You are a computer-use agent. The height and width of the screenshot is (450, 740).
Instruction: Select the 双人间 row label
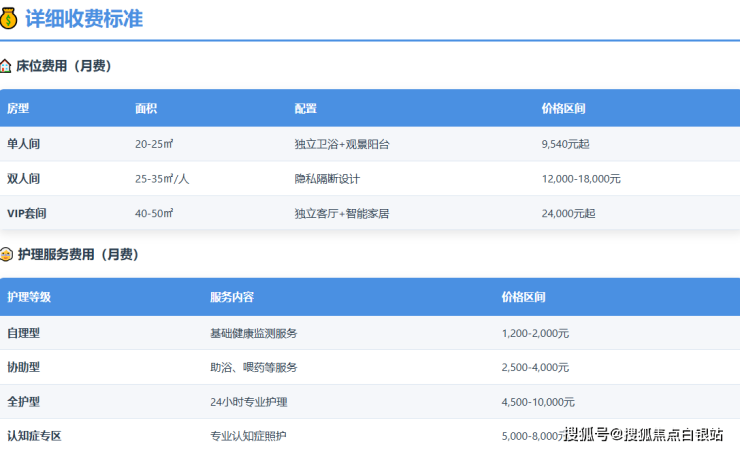[23, 179]
